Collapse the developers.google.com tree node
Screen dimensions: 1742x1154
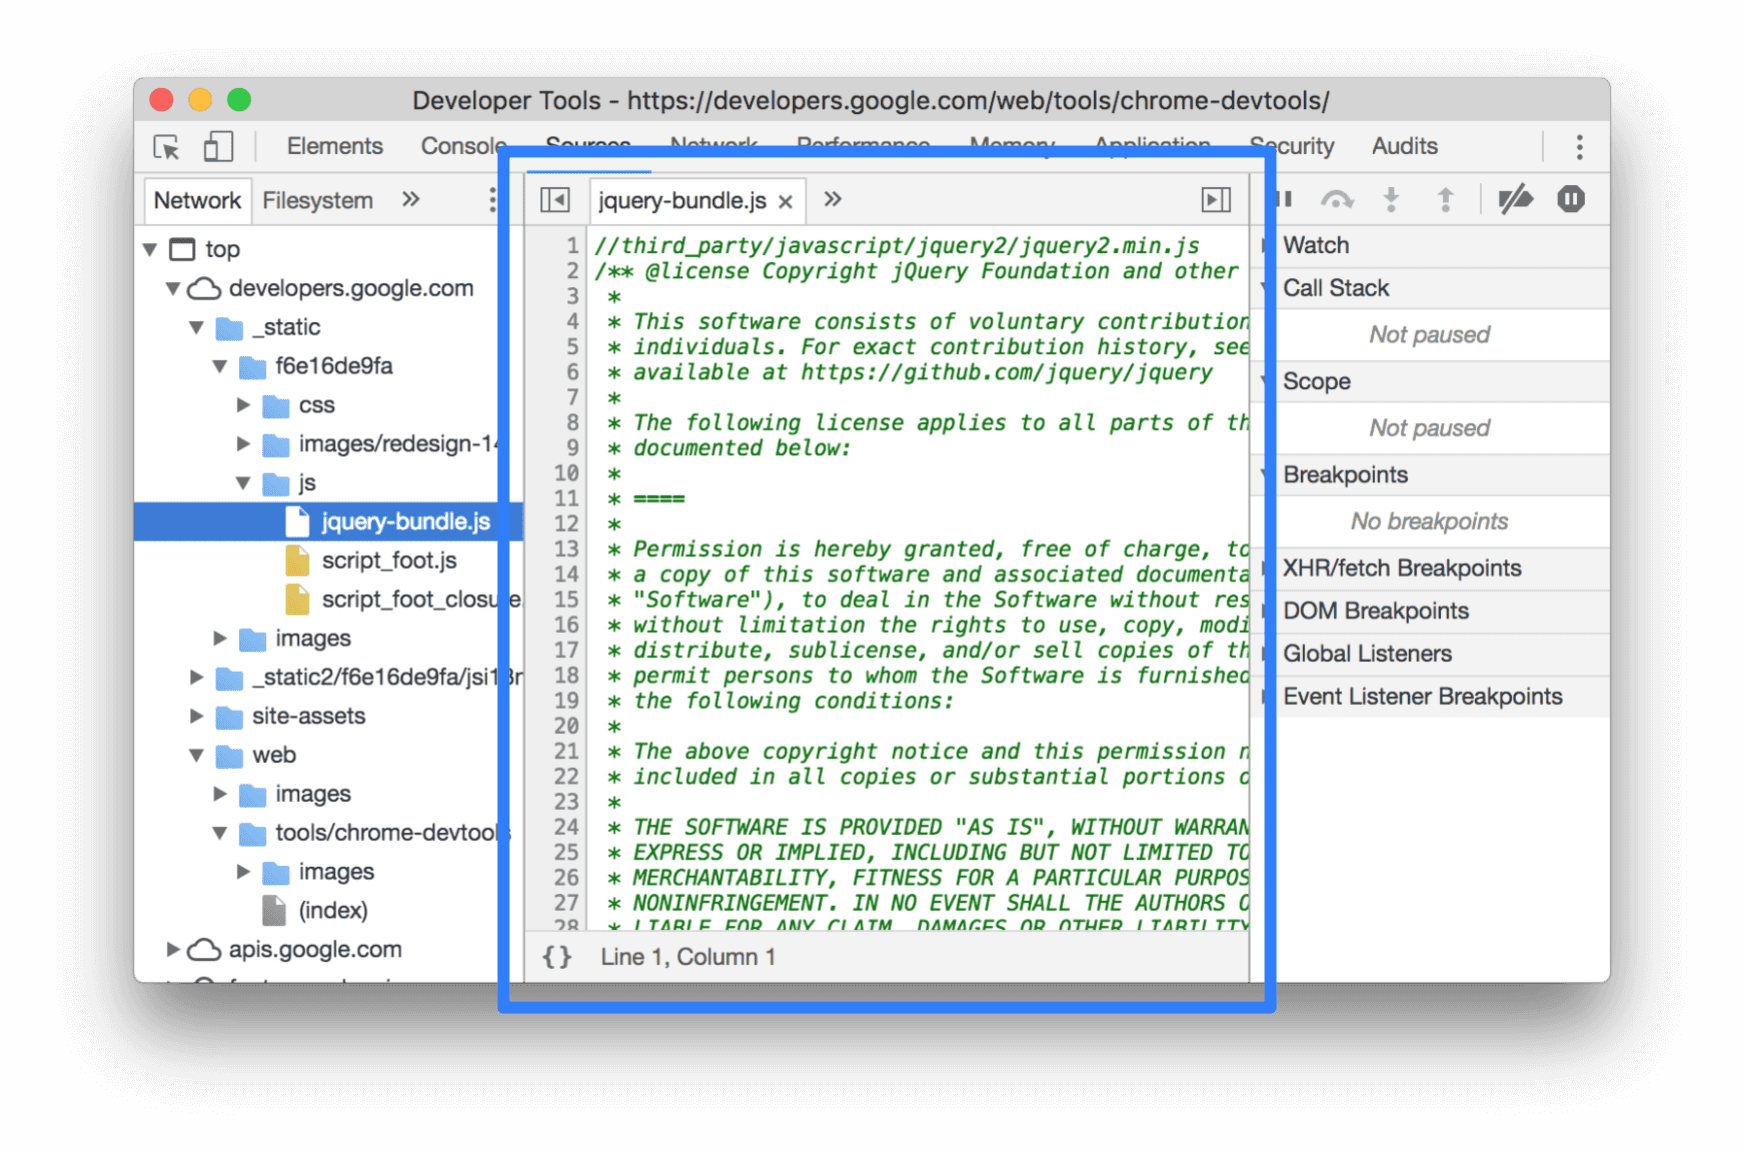click(172, 288)
